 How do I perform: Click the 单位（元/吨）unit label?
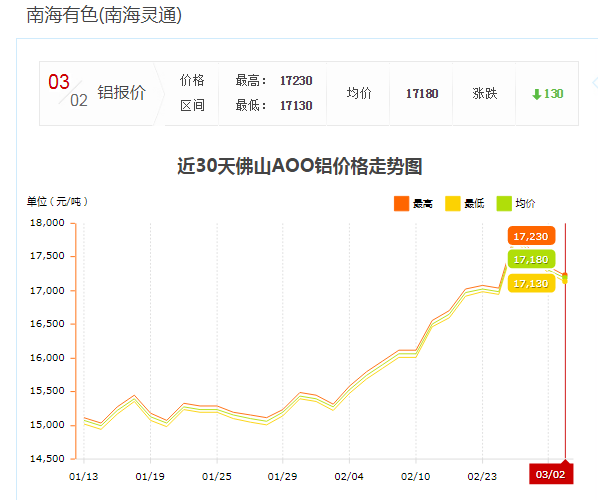(57, 201)
